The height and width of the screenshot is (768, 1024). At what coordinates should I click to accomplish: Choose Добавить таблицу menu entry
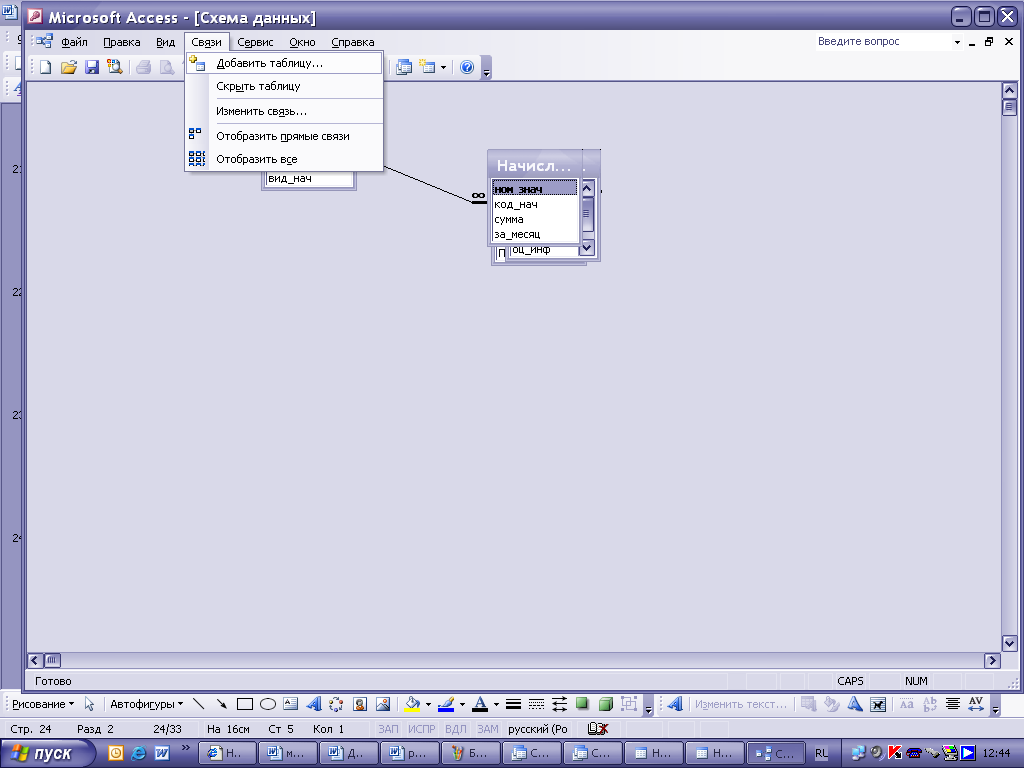pos(284,63)
